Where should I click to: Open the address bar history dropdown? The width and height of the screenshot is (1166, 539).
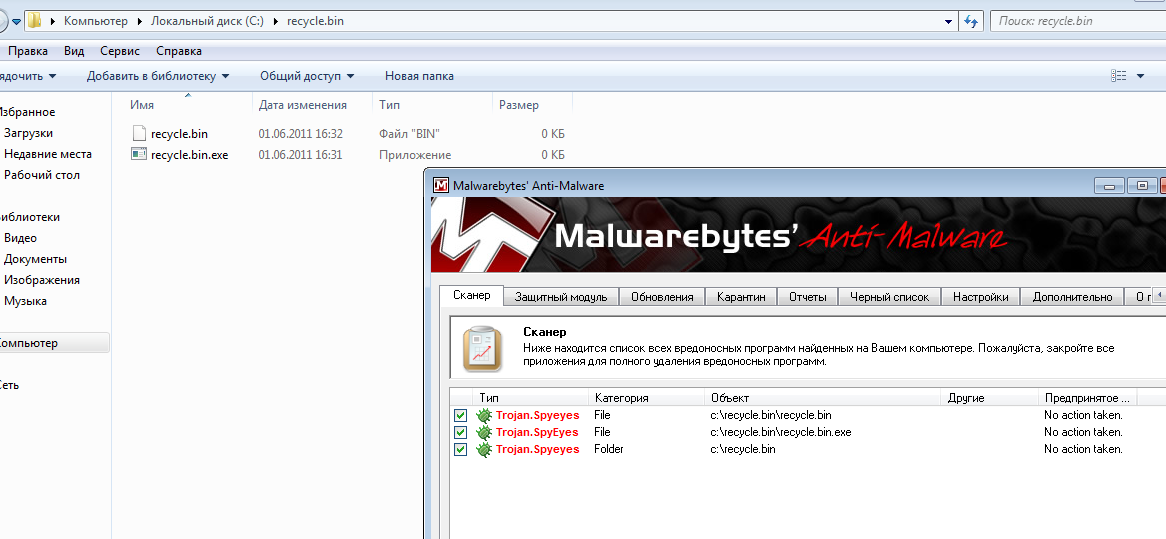point(948,22)
